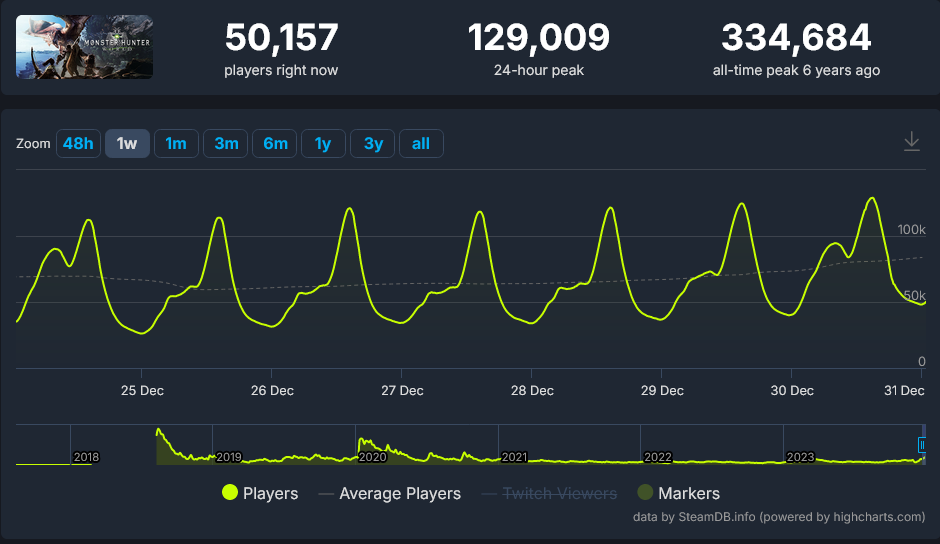This screenshot has height=544, width=940.
Task: Click the 334,684 all-time peak value
Action: 796,38
